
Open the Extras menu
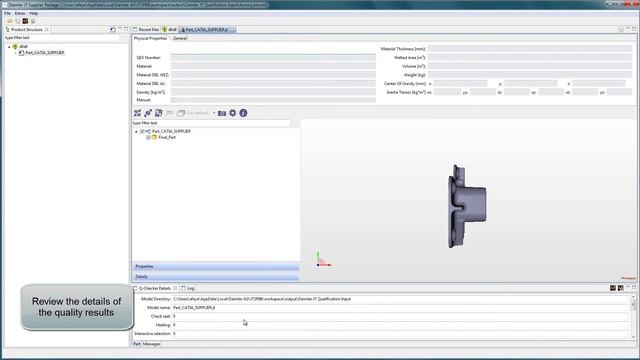(20, 13)
